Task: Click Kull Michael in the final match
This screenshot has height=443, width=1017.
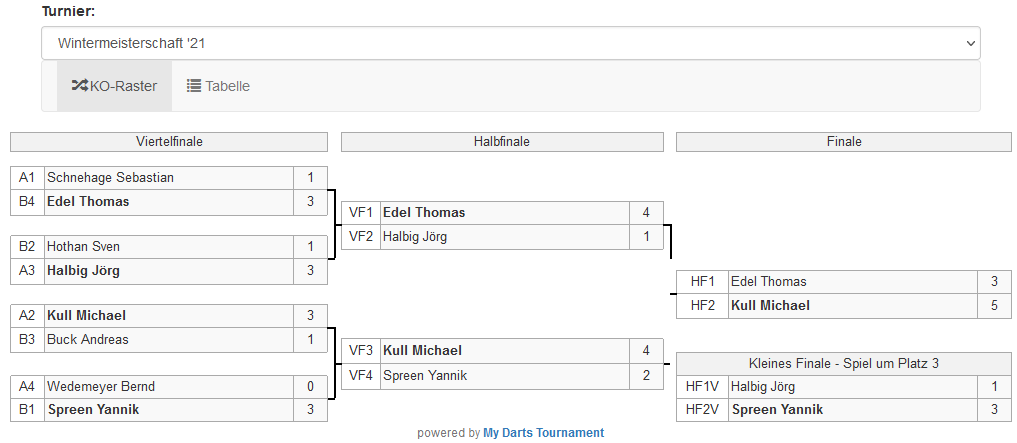Action: click(x=770, y=306)
